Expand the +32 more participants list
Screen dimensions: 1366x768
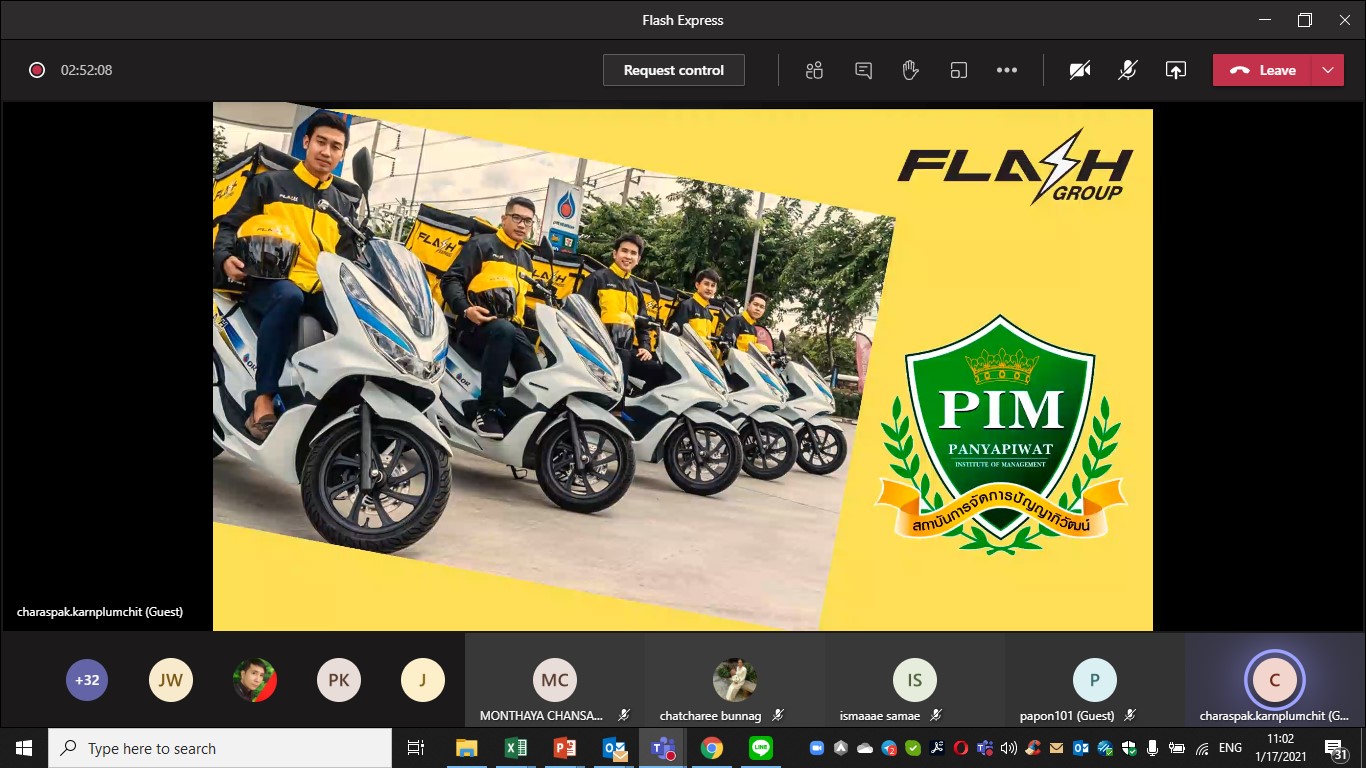coord(87,680)
